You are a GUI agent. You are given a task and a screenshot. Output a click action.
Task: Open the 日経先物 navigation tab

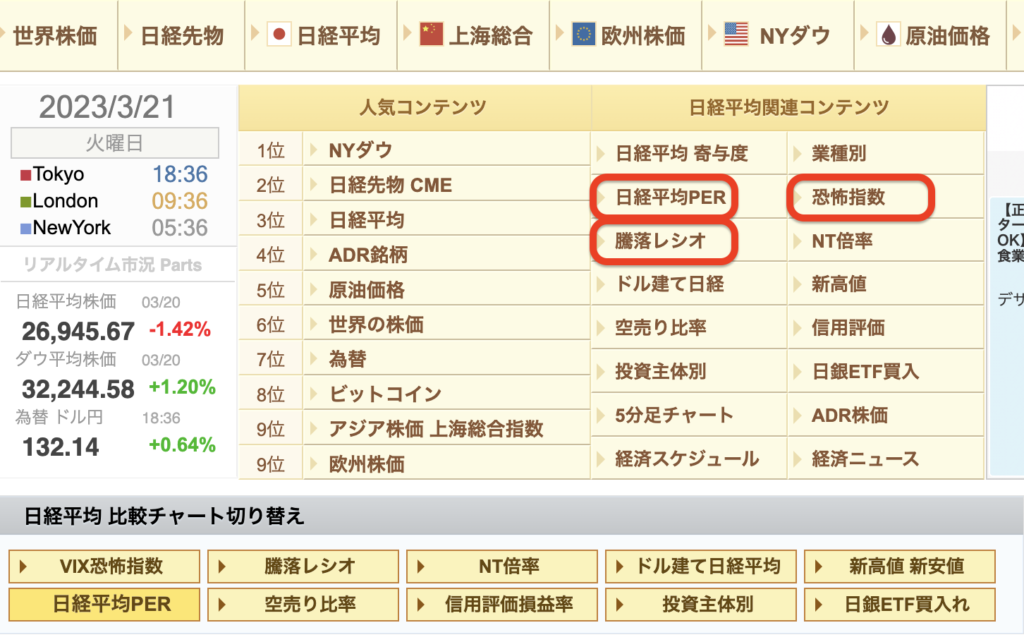(x=181, y=37)
